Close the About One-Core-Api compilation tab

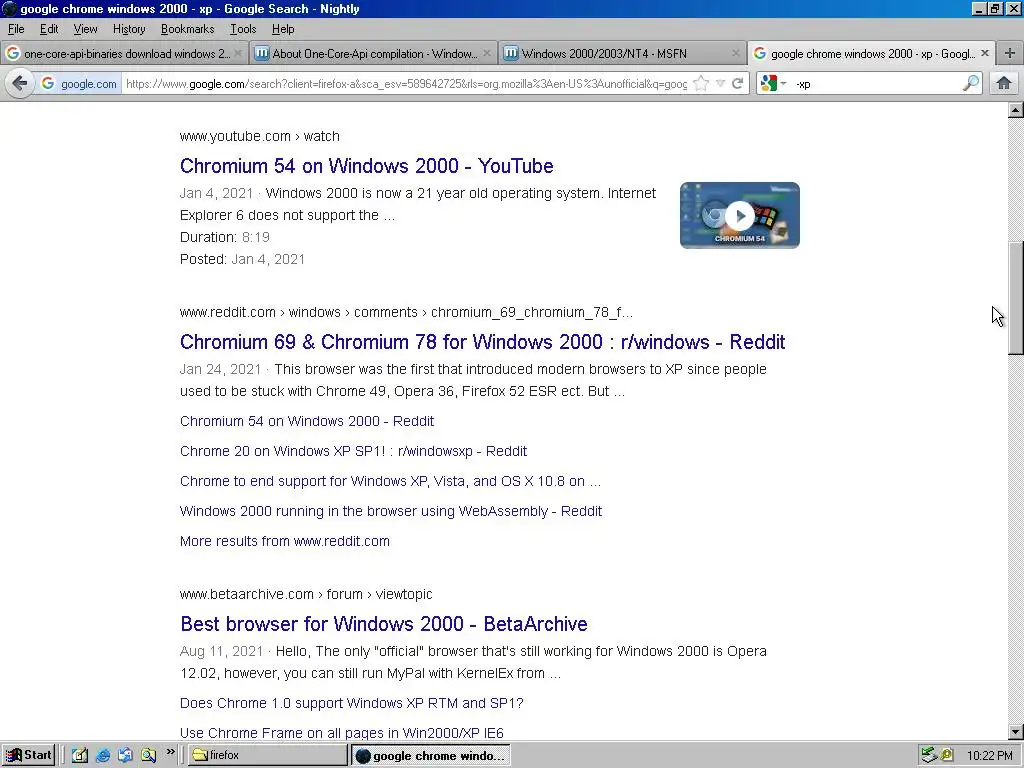tap(487, 54)
